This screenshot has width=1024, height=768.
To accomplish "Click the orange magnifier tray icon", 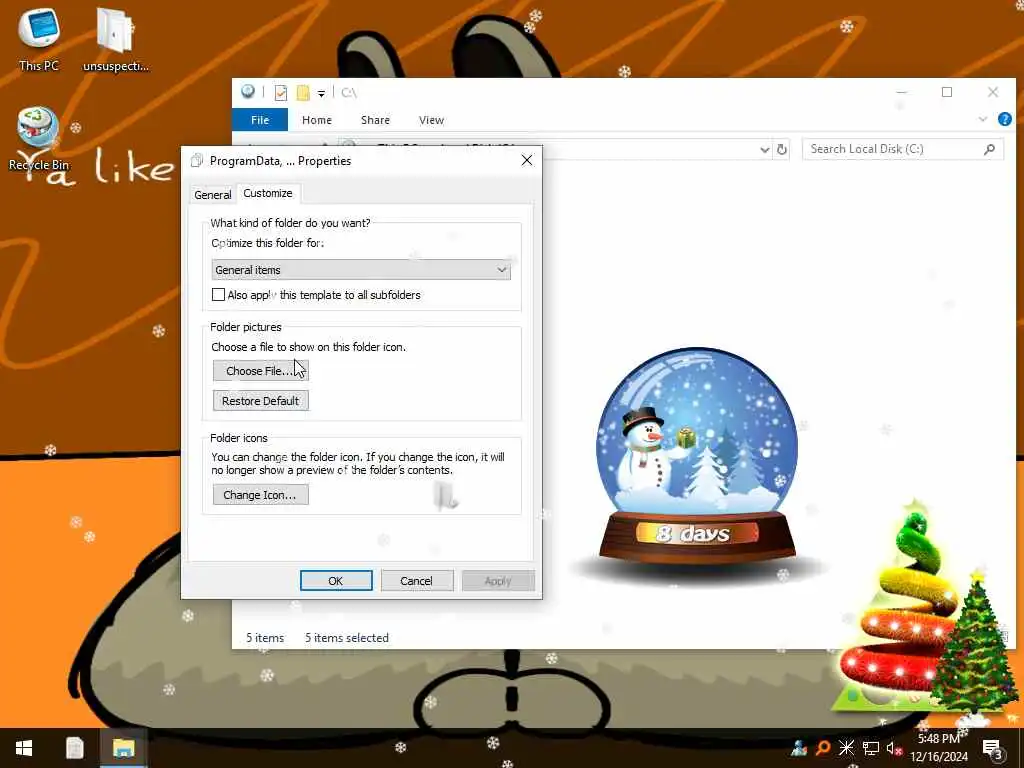I will pyautogui.click(x=823, y=748).
